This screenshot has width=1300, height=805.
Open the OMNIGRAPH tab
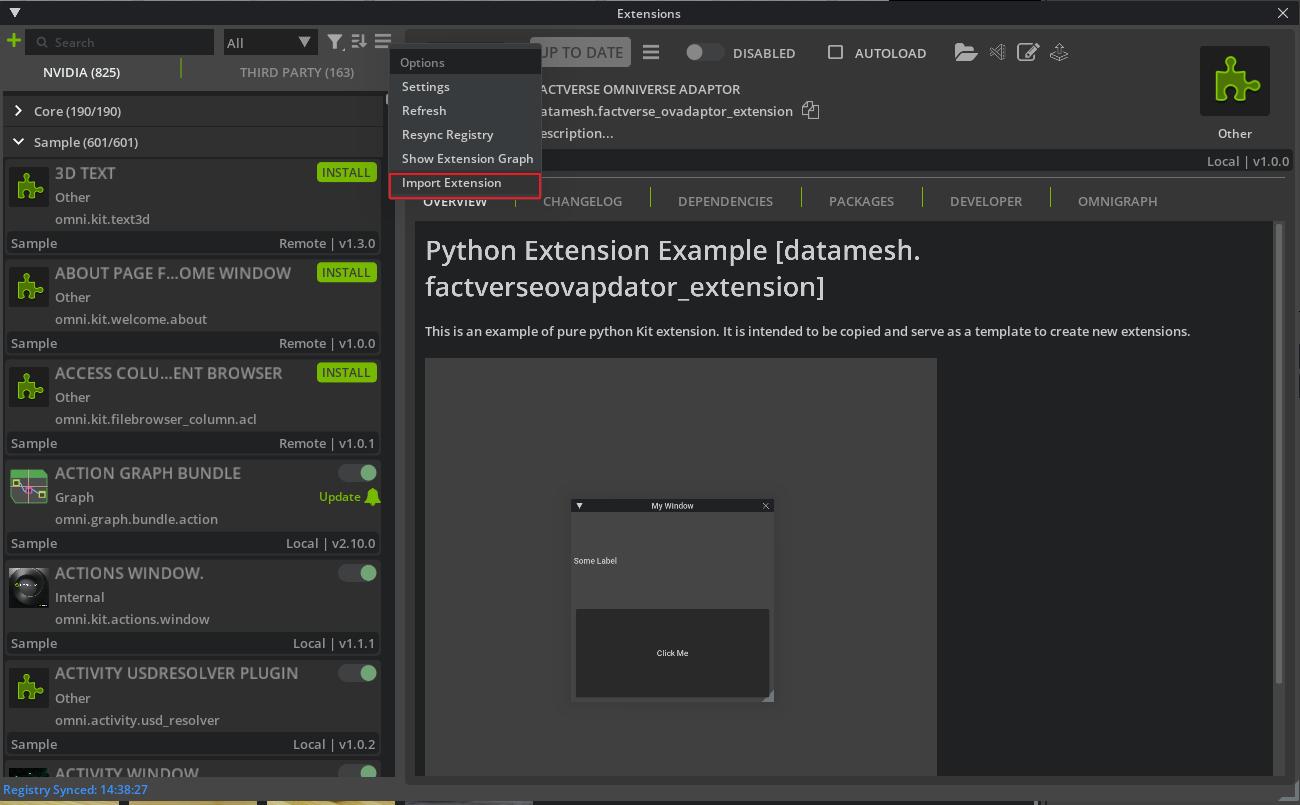click(x=1117, y=201)
